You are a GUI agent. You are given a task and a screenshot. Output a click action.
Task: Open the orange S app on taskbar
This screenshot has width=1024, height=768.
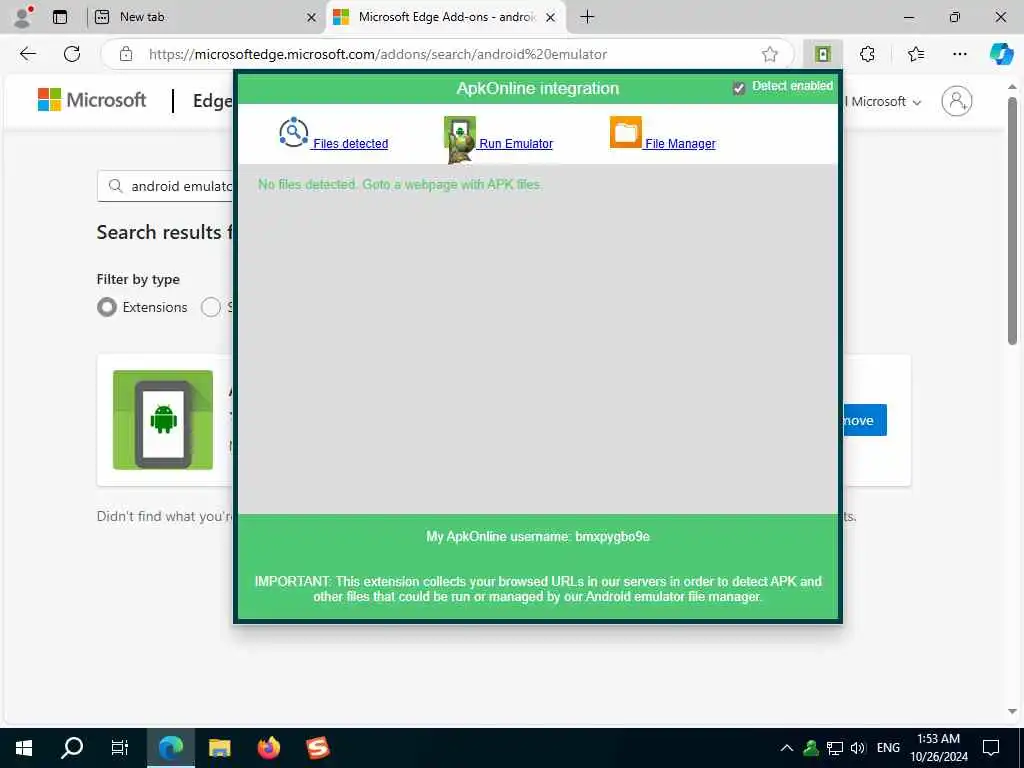[x=317, y=748]
